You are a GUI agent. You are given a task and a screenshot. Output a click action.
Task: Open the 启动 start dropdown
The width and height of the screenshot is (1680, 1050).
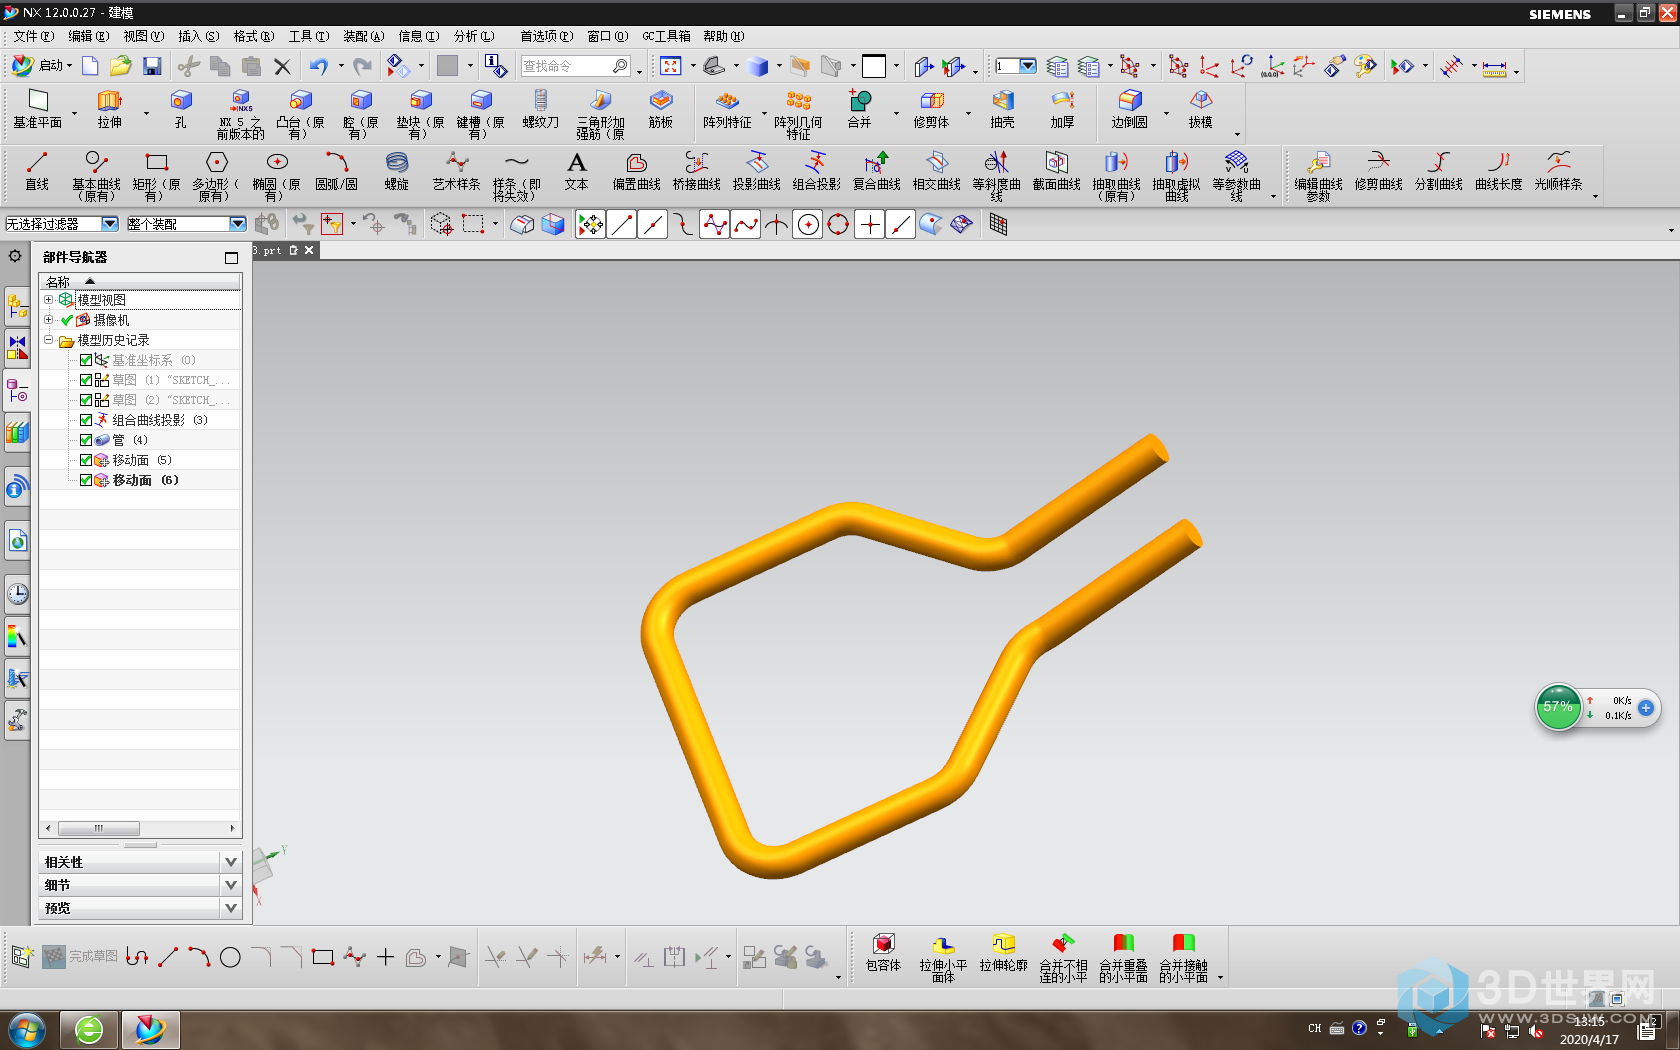pos(42,66)
